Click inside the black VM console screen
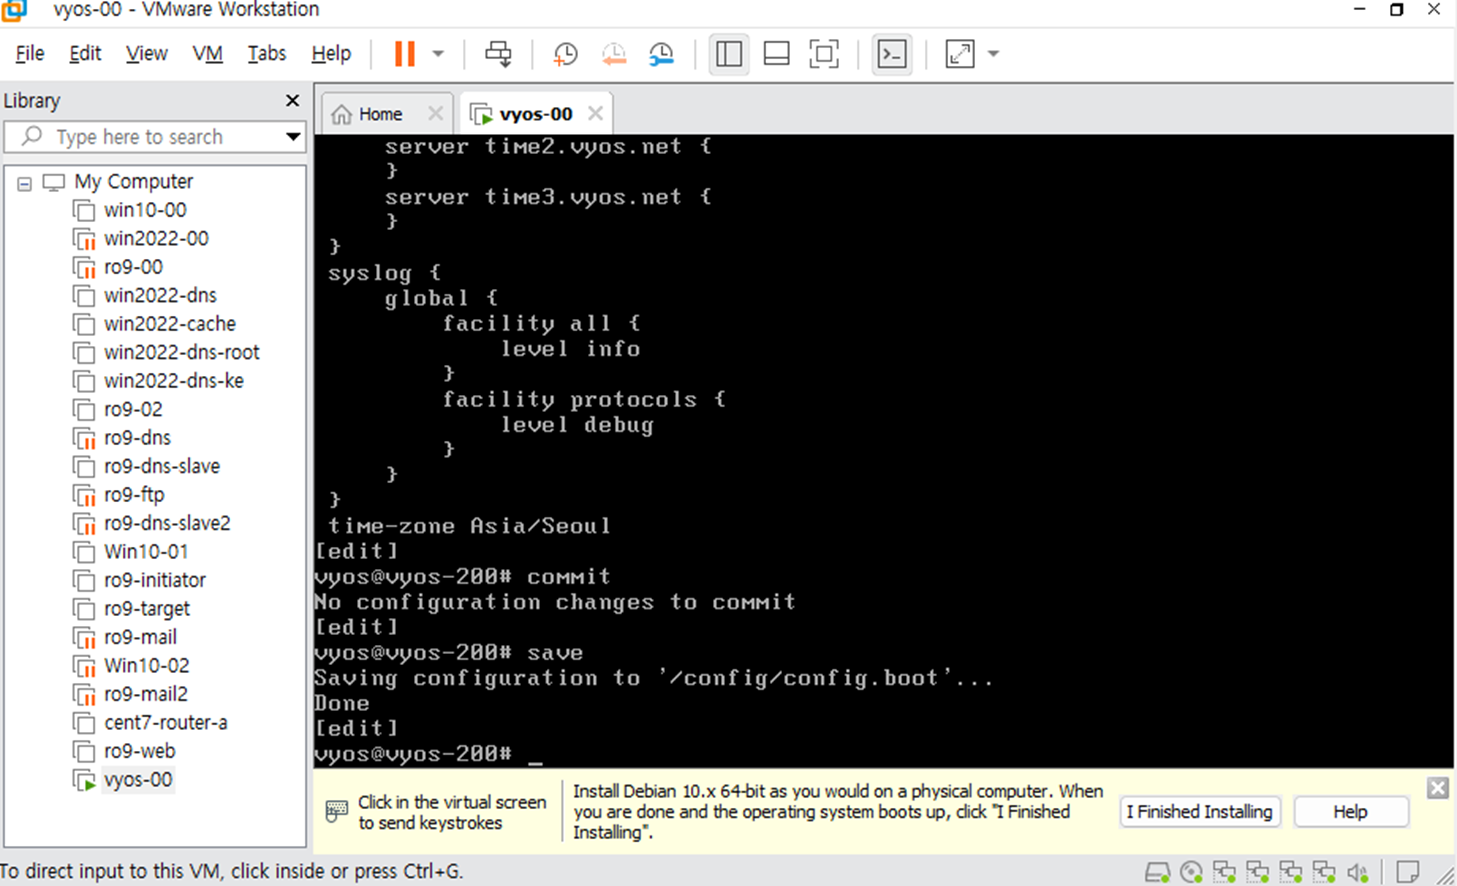 tap(883, 450)
